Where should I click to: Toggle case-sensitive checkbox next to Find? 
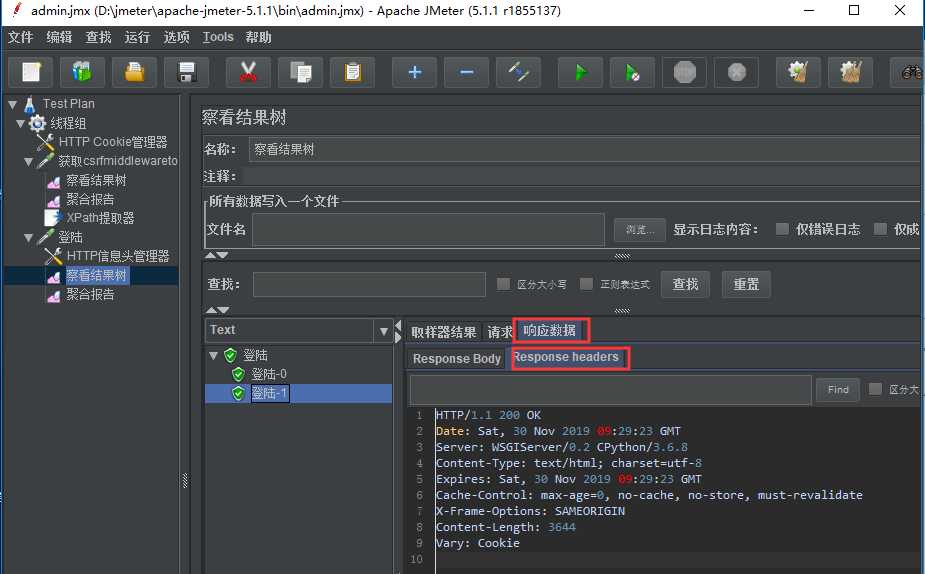coord(875,389)
